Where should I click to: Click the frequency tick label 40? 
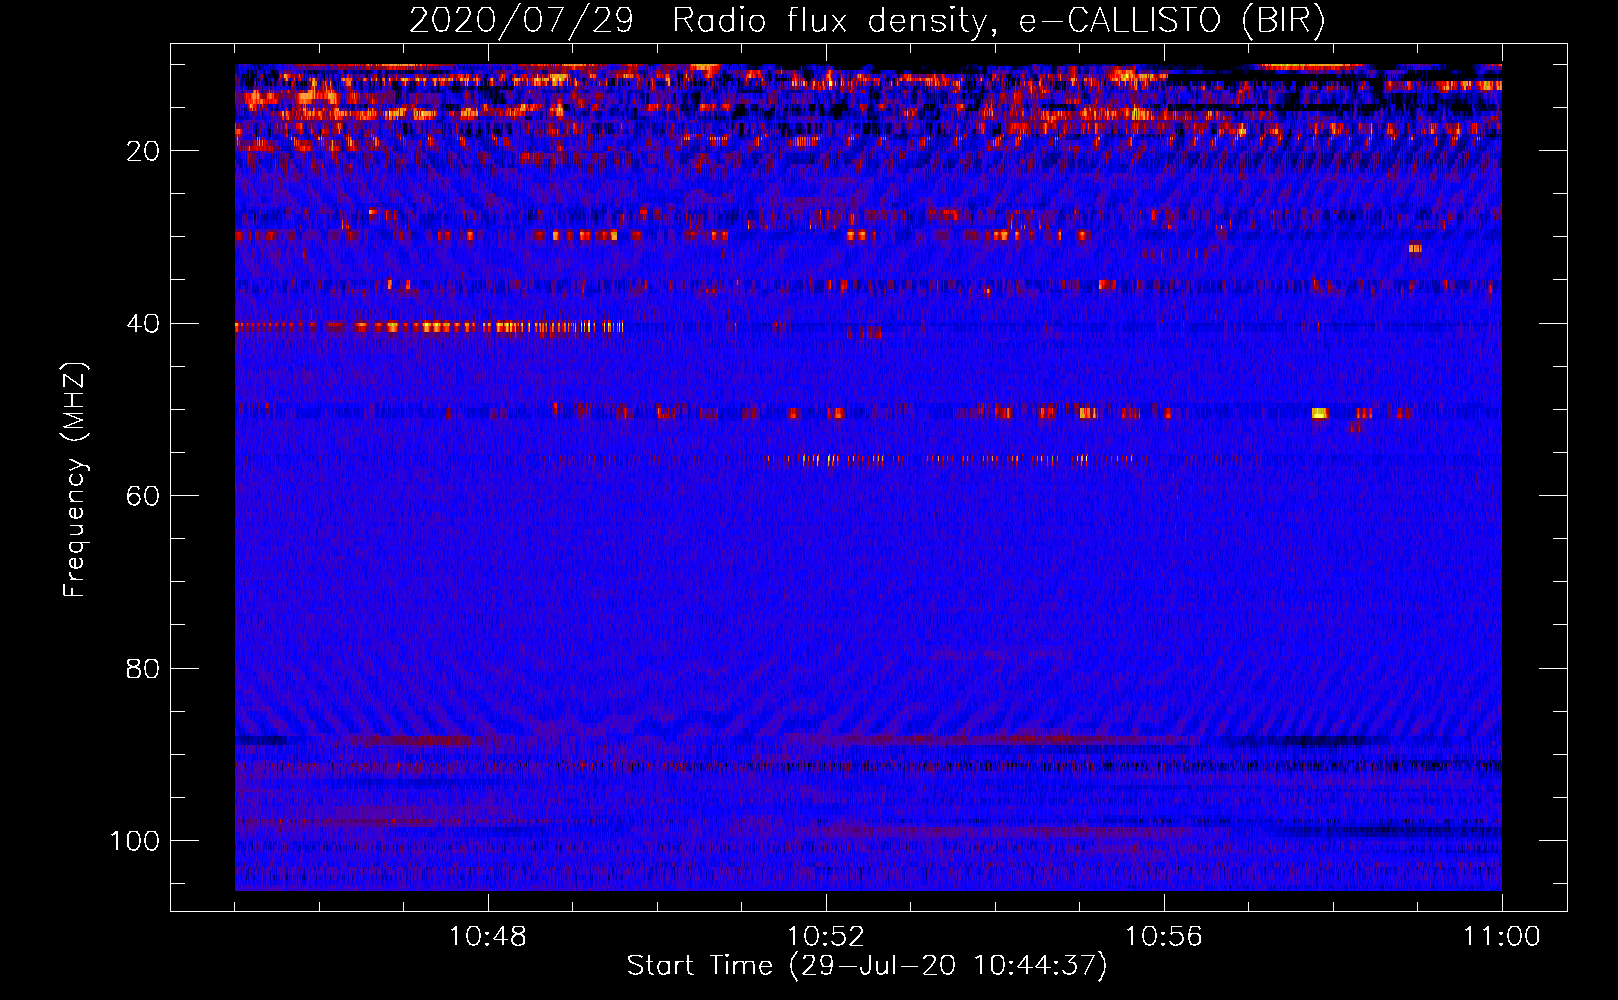pyautogui.click(x=143, y=324)
